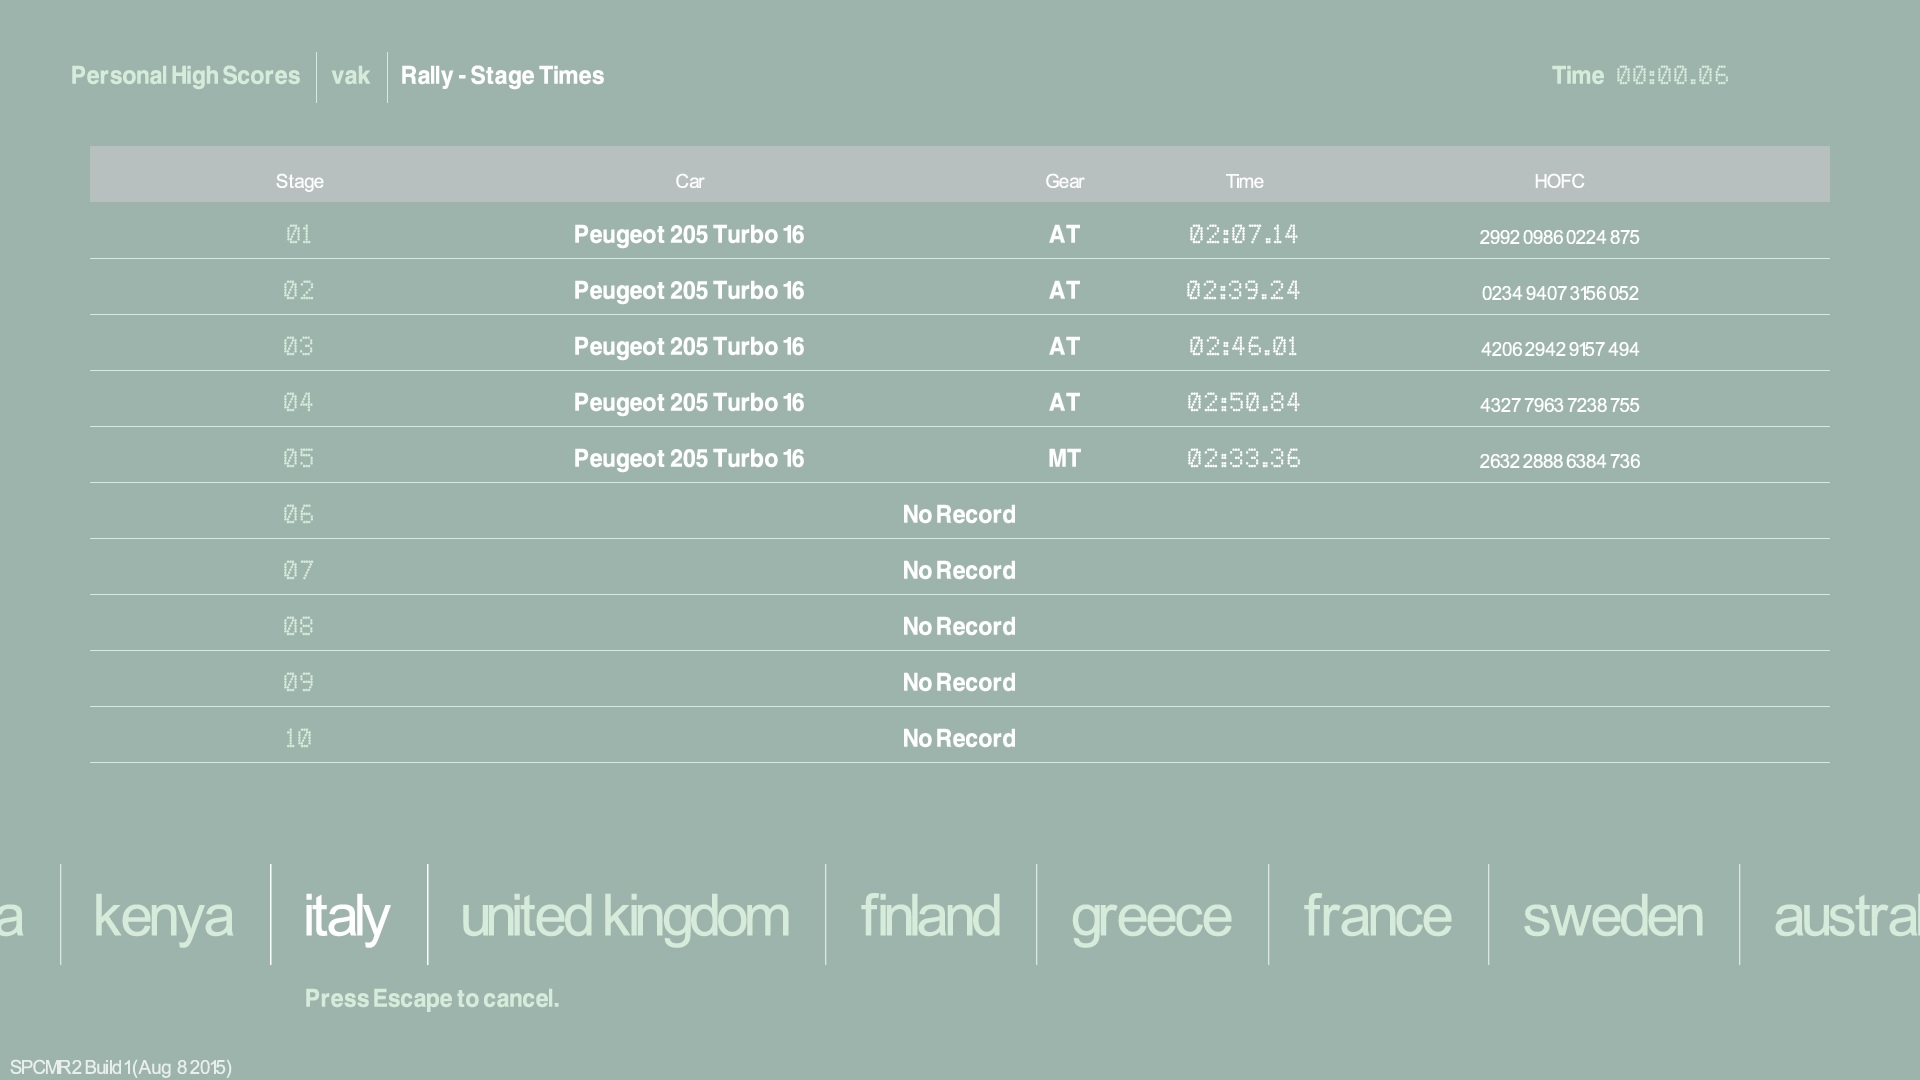The width and height of the screenshot is (1920, 1080).
Task: Switch to france stage times
Action: [1377, 915]
